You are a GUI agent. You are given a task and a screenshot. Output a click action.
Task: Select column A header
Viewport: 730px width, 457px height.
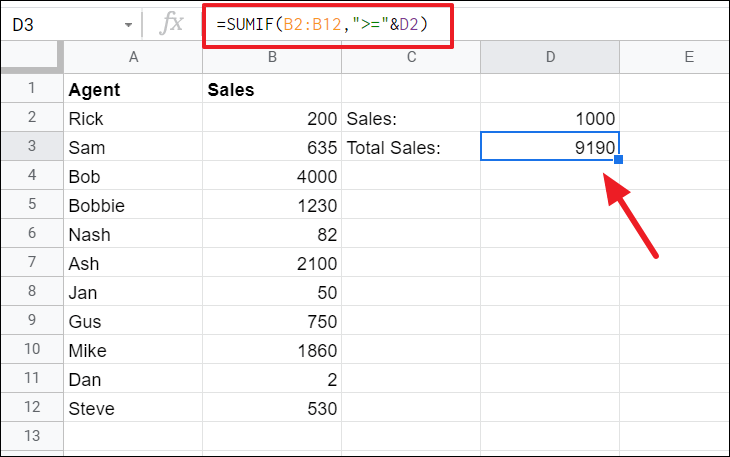[133, 58]
